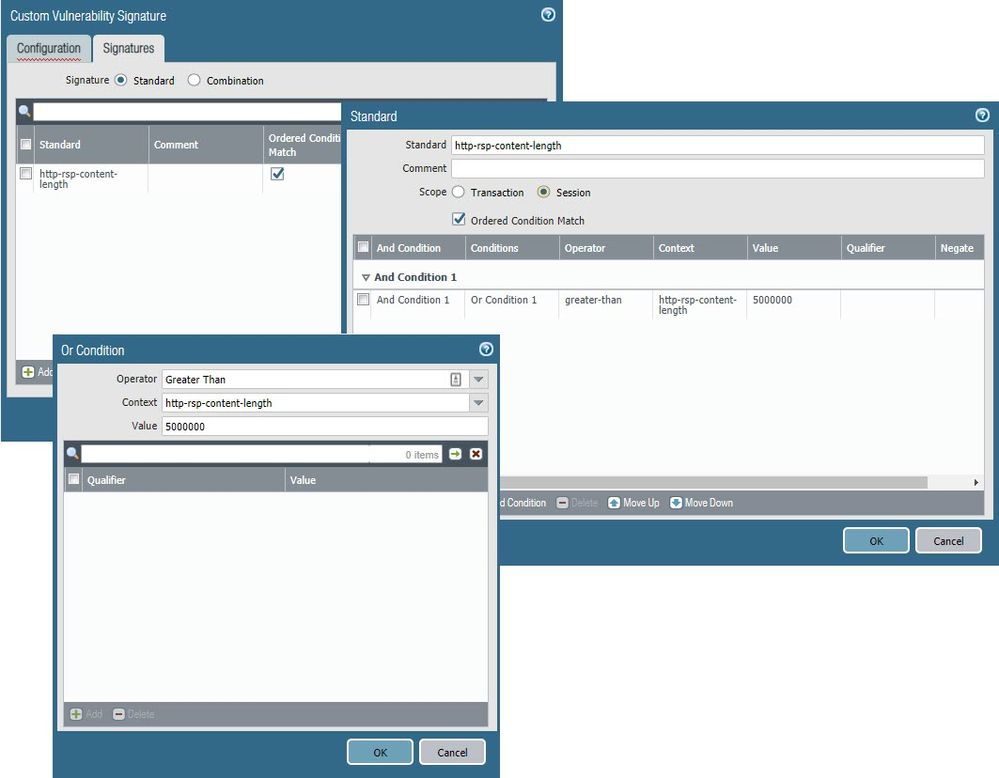Screen dimensions: 999x778
Task: Click Comment column header in Signatures table
Action: [x=205, y=145]
